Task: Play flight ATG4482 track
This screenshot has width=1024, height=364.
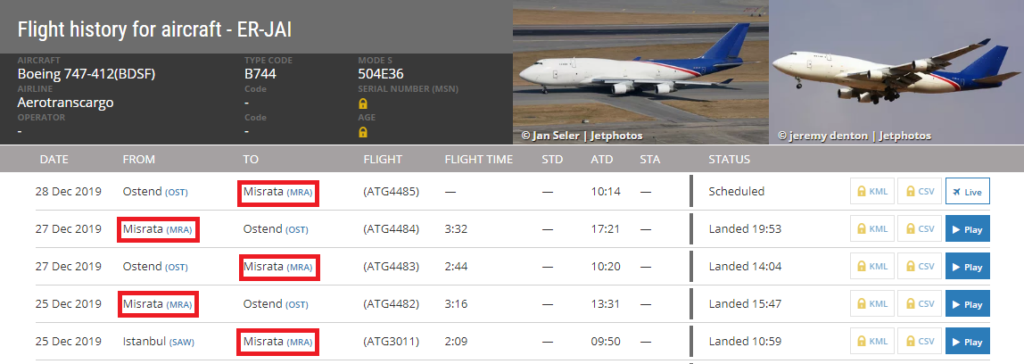Action: [x=967, y=304]
